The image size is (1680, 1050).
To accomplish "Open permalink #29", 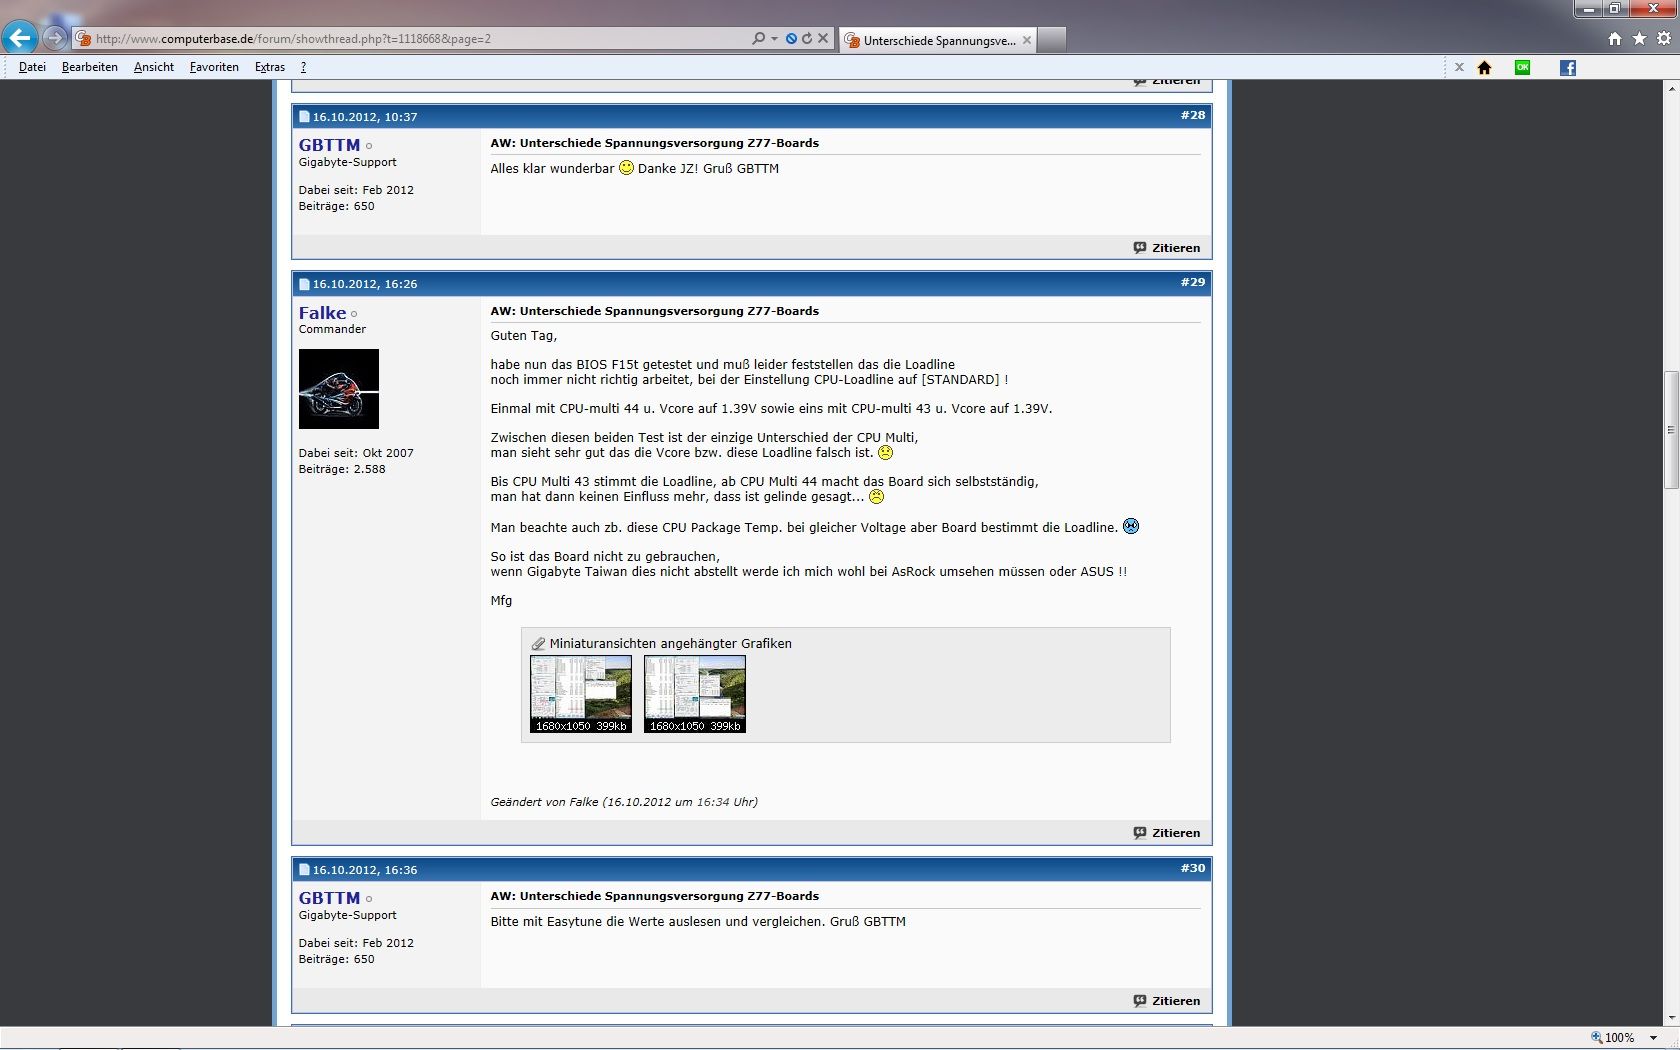I will tap(1192, 282).
